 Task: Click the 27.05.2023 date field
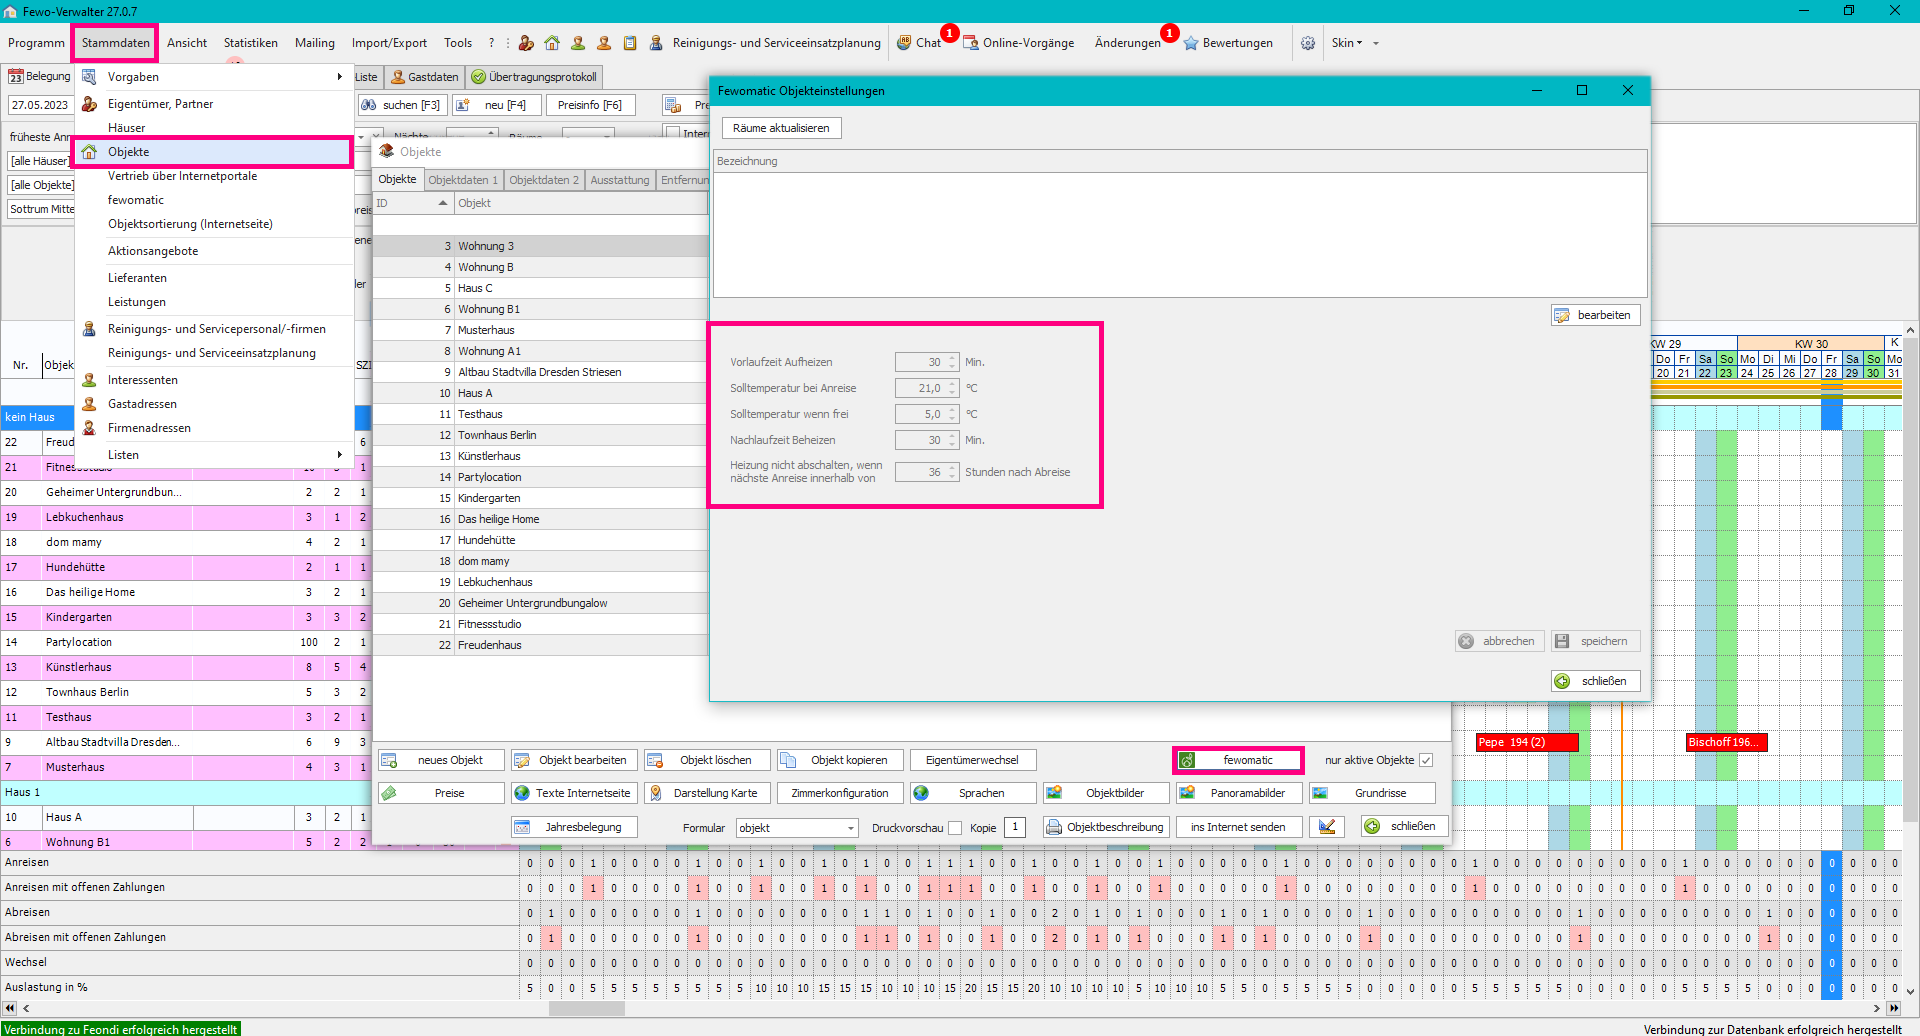[x=40, y=105]
